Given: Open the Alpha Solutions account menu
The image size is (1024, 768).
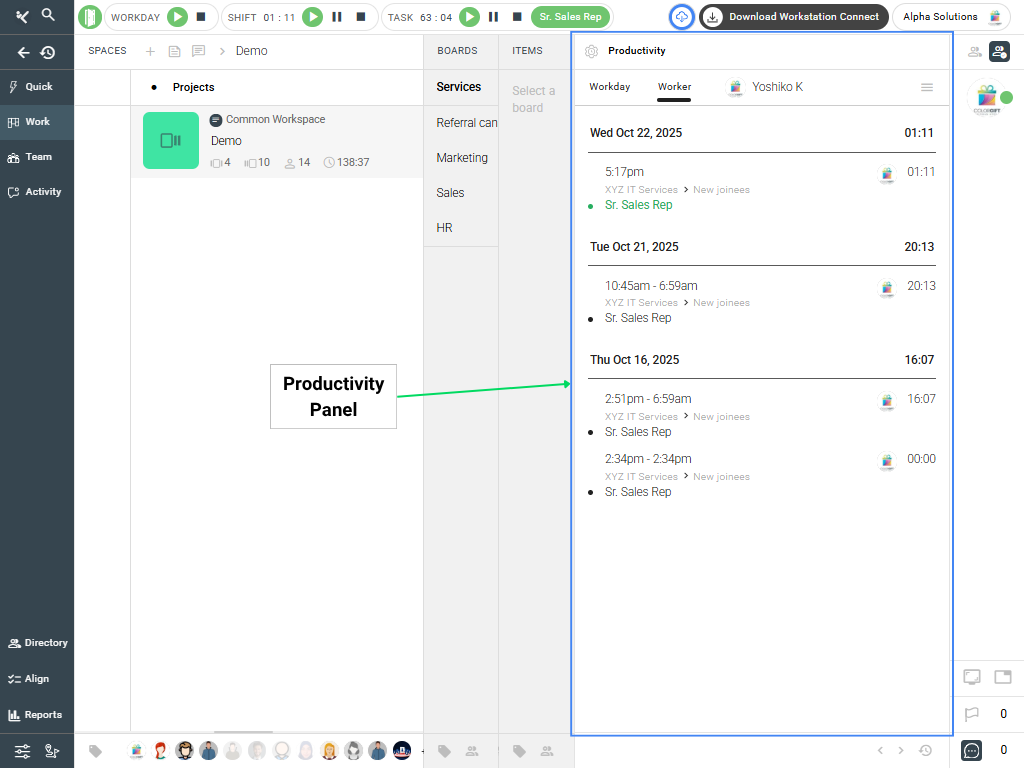Looking at the screenshot, I should click(x=950, y=17).
